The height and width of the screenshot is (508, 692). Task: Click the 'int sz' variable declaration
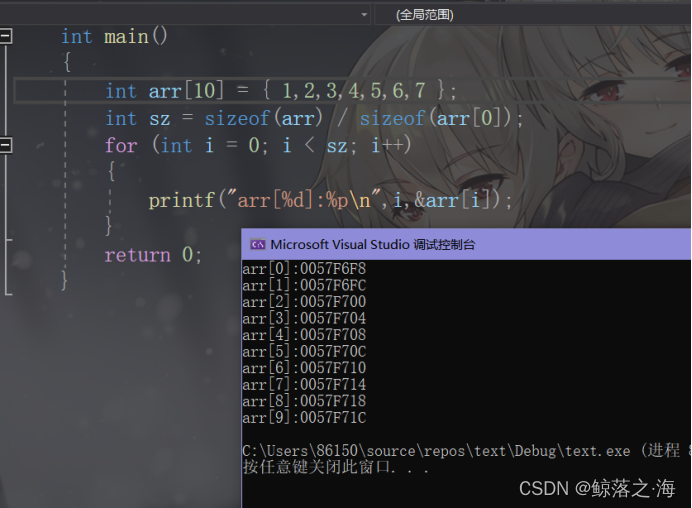138,118
